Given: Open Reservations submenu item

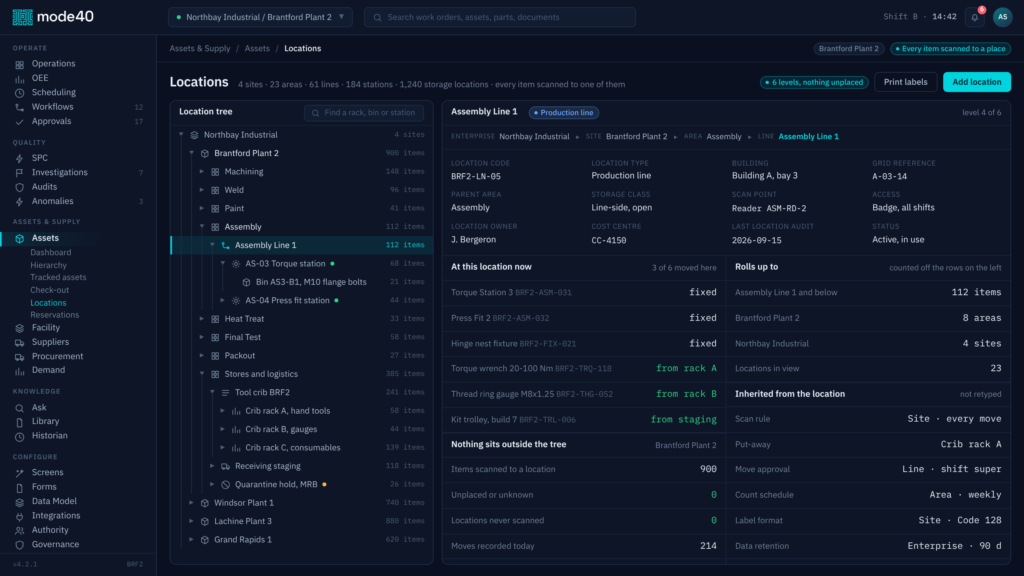Looking at the screenshot, I should (54, 315).
